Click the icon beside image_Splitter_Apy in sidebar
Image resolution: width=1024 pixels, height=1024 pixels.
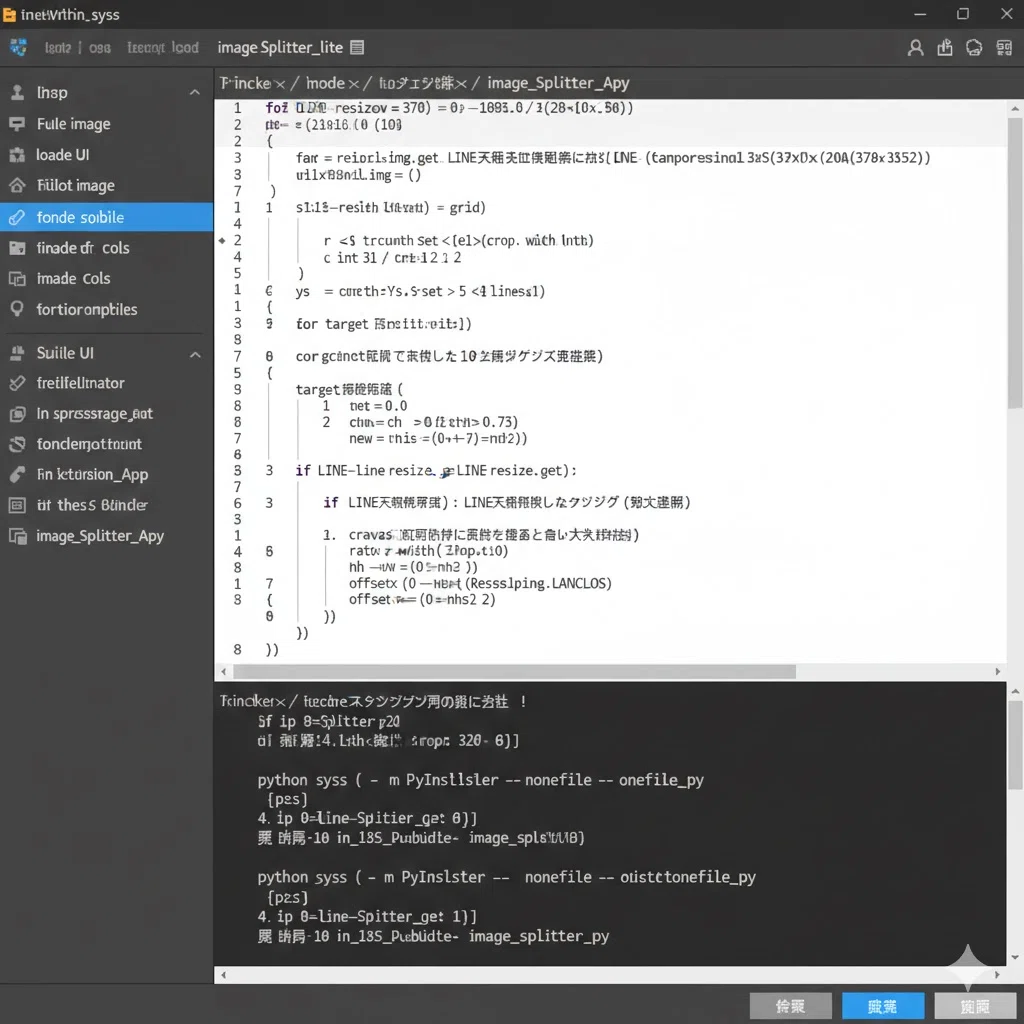18,536
